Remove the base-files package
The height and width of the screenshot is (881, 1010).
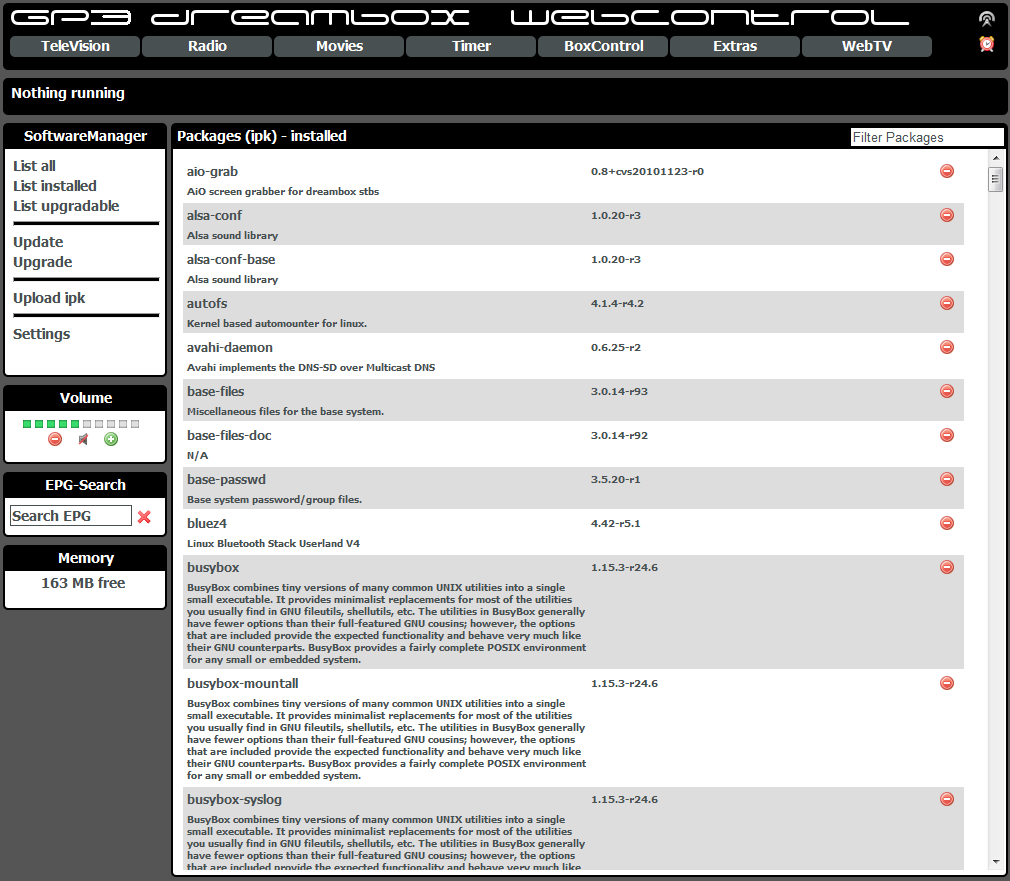pos(946,391)
